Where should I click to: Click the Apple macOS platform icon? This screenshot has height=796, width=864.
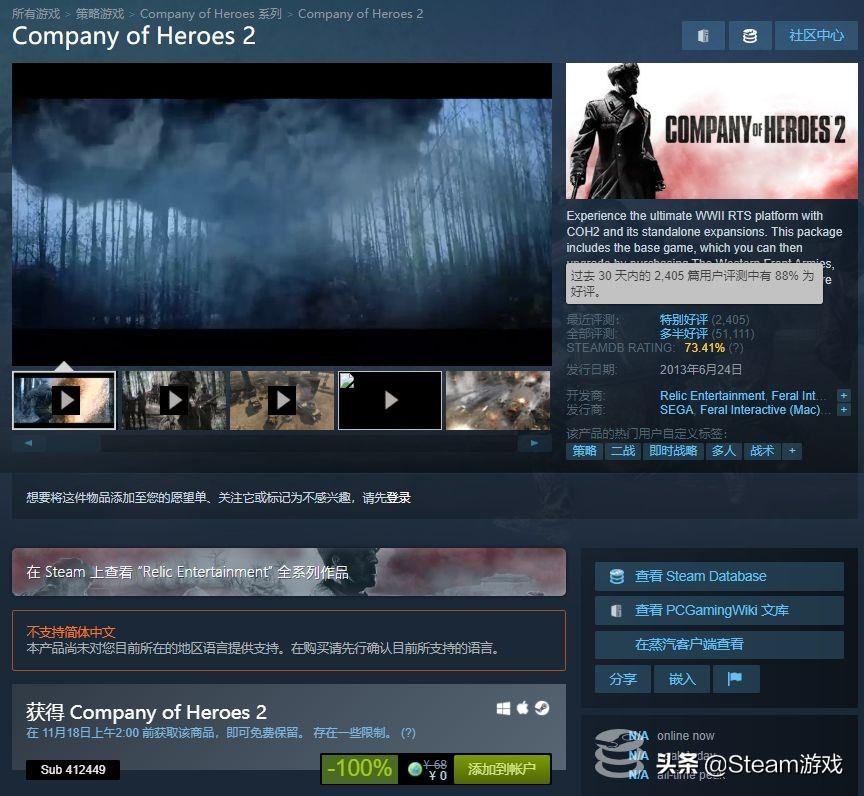[x=522, y=708]
